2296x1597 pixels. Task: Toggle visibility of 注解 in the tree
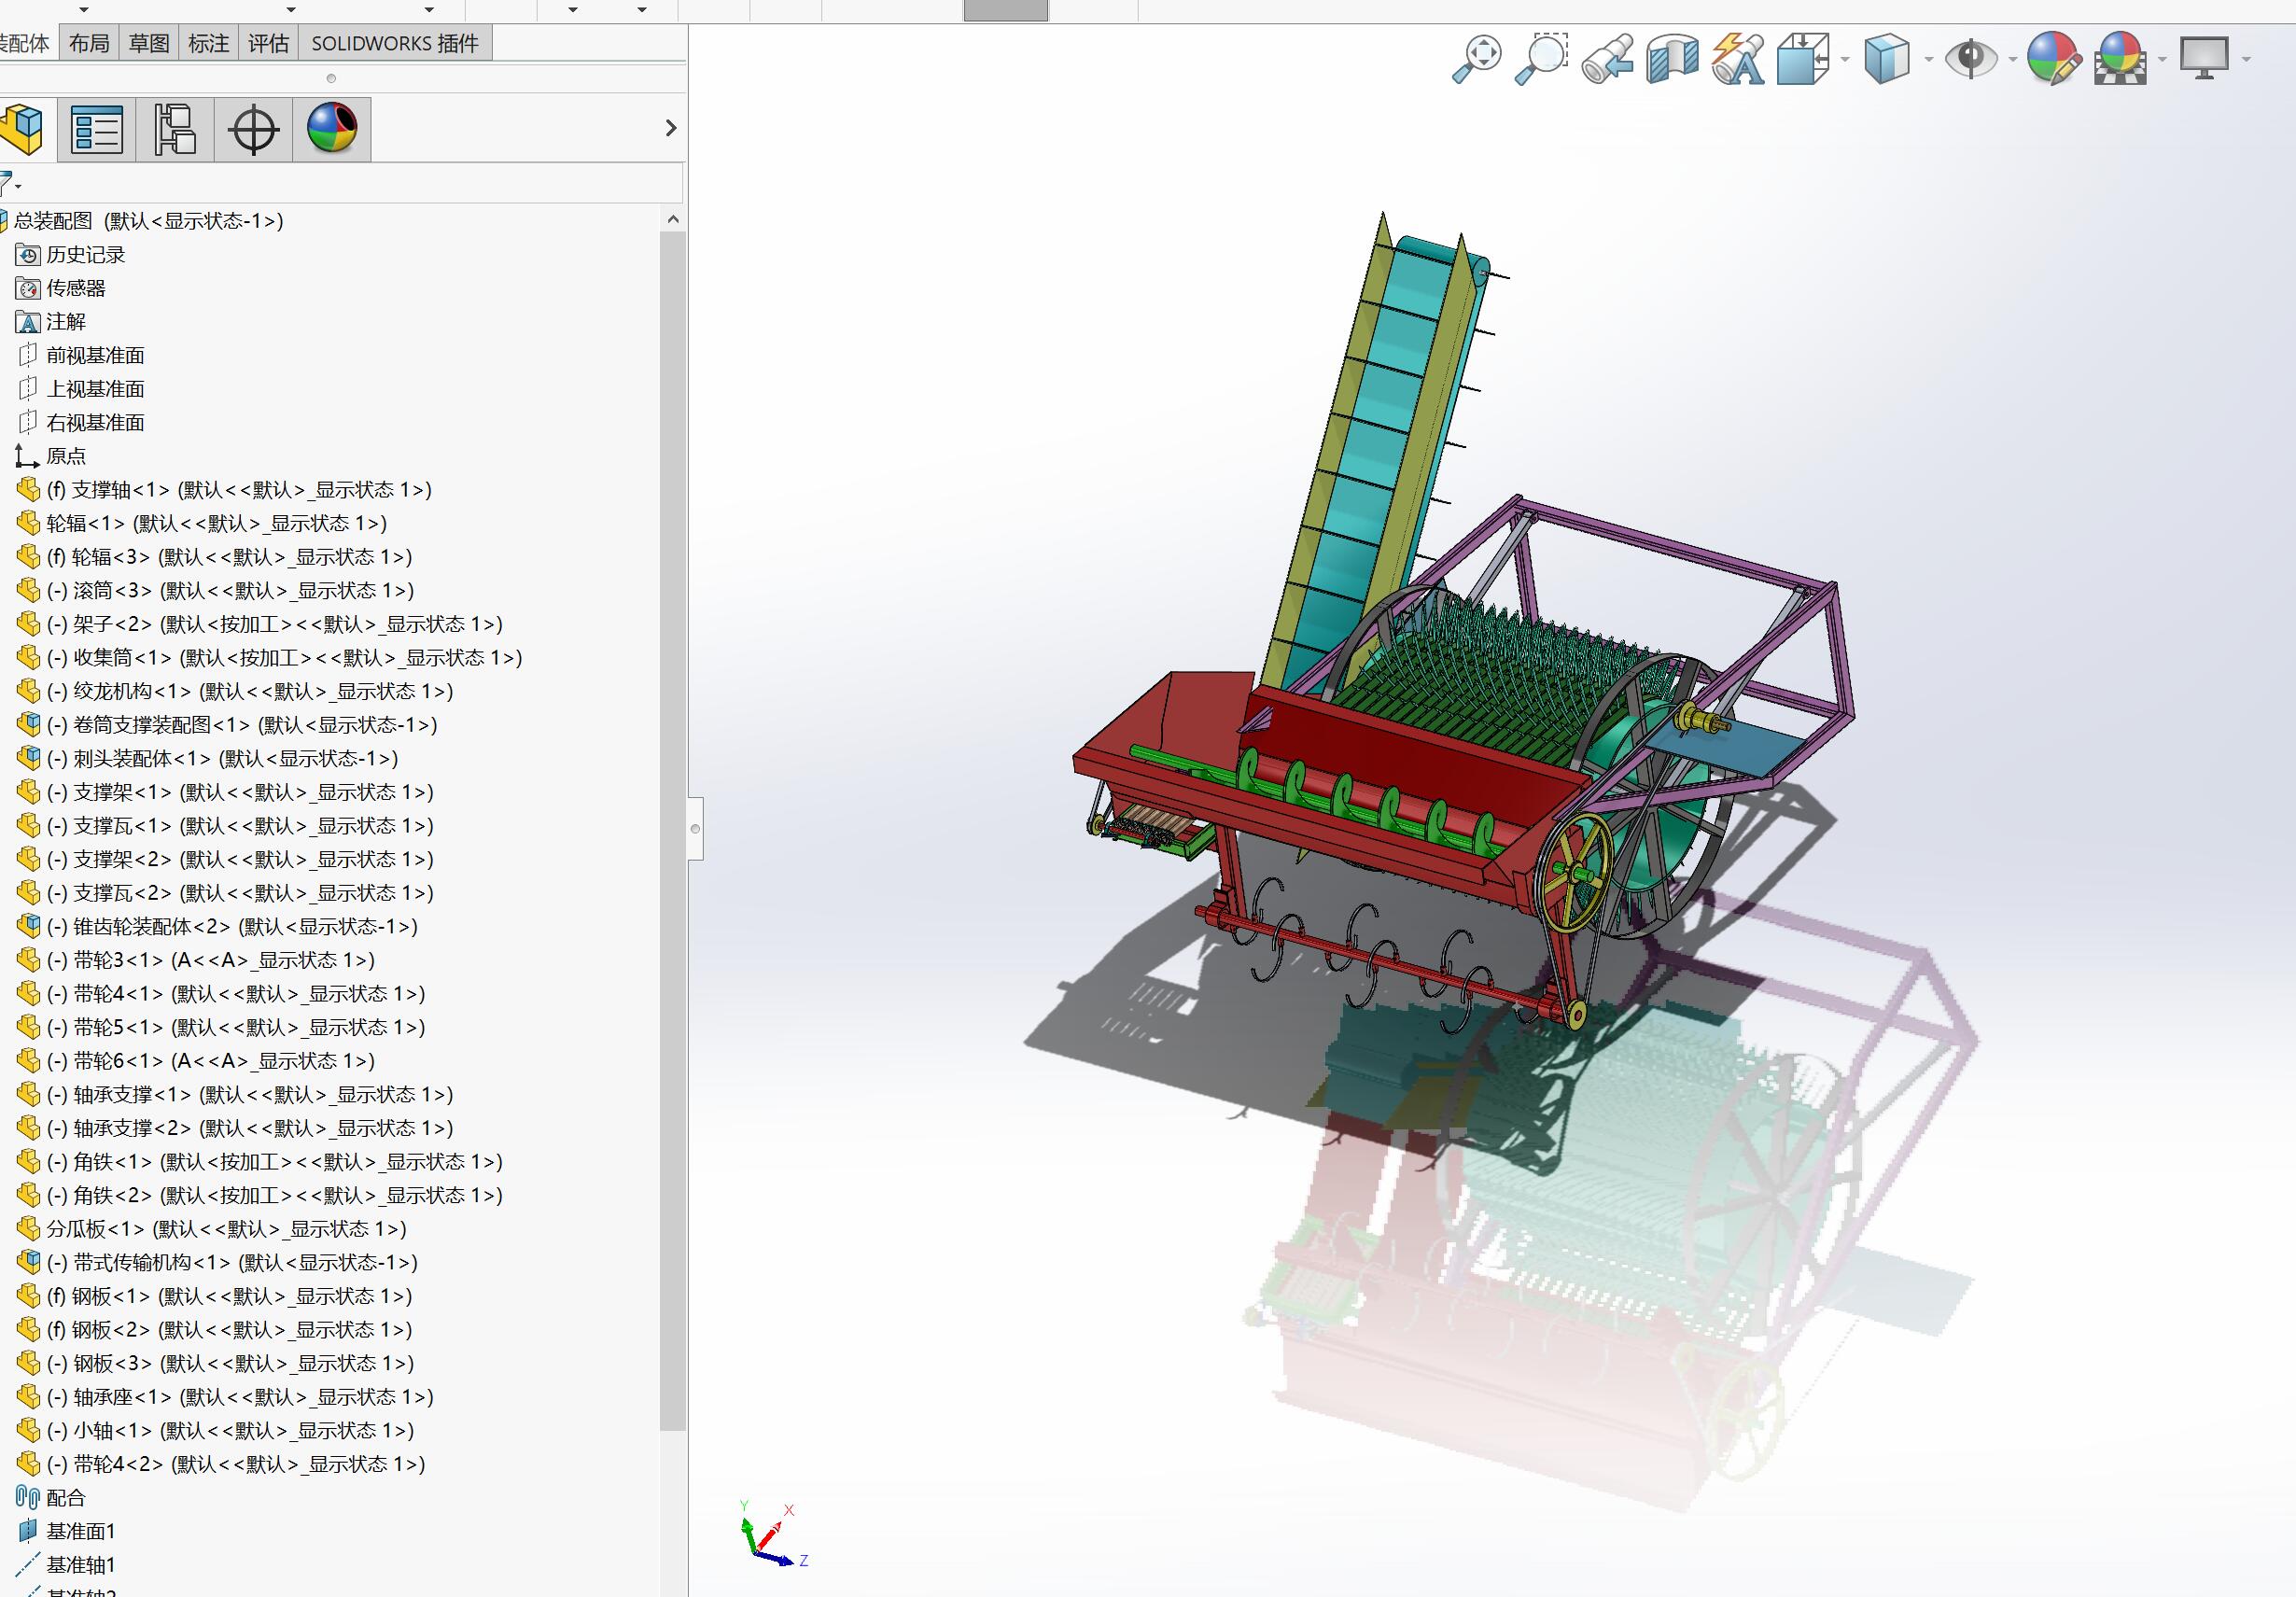[x=66, y=322]
